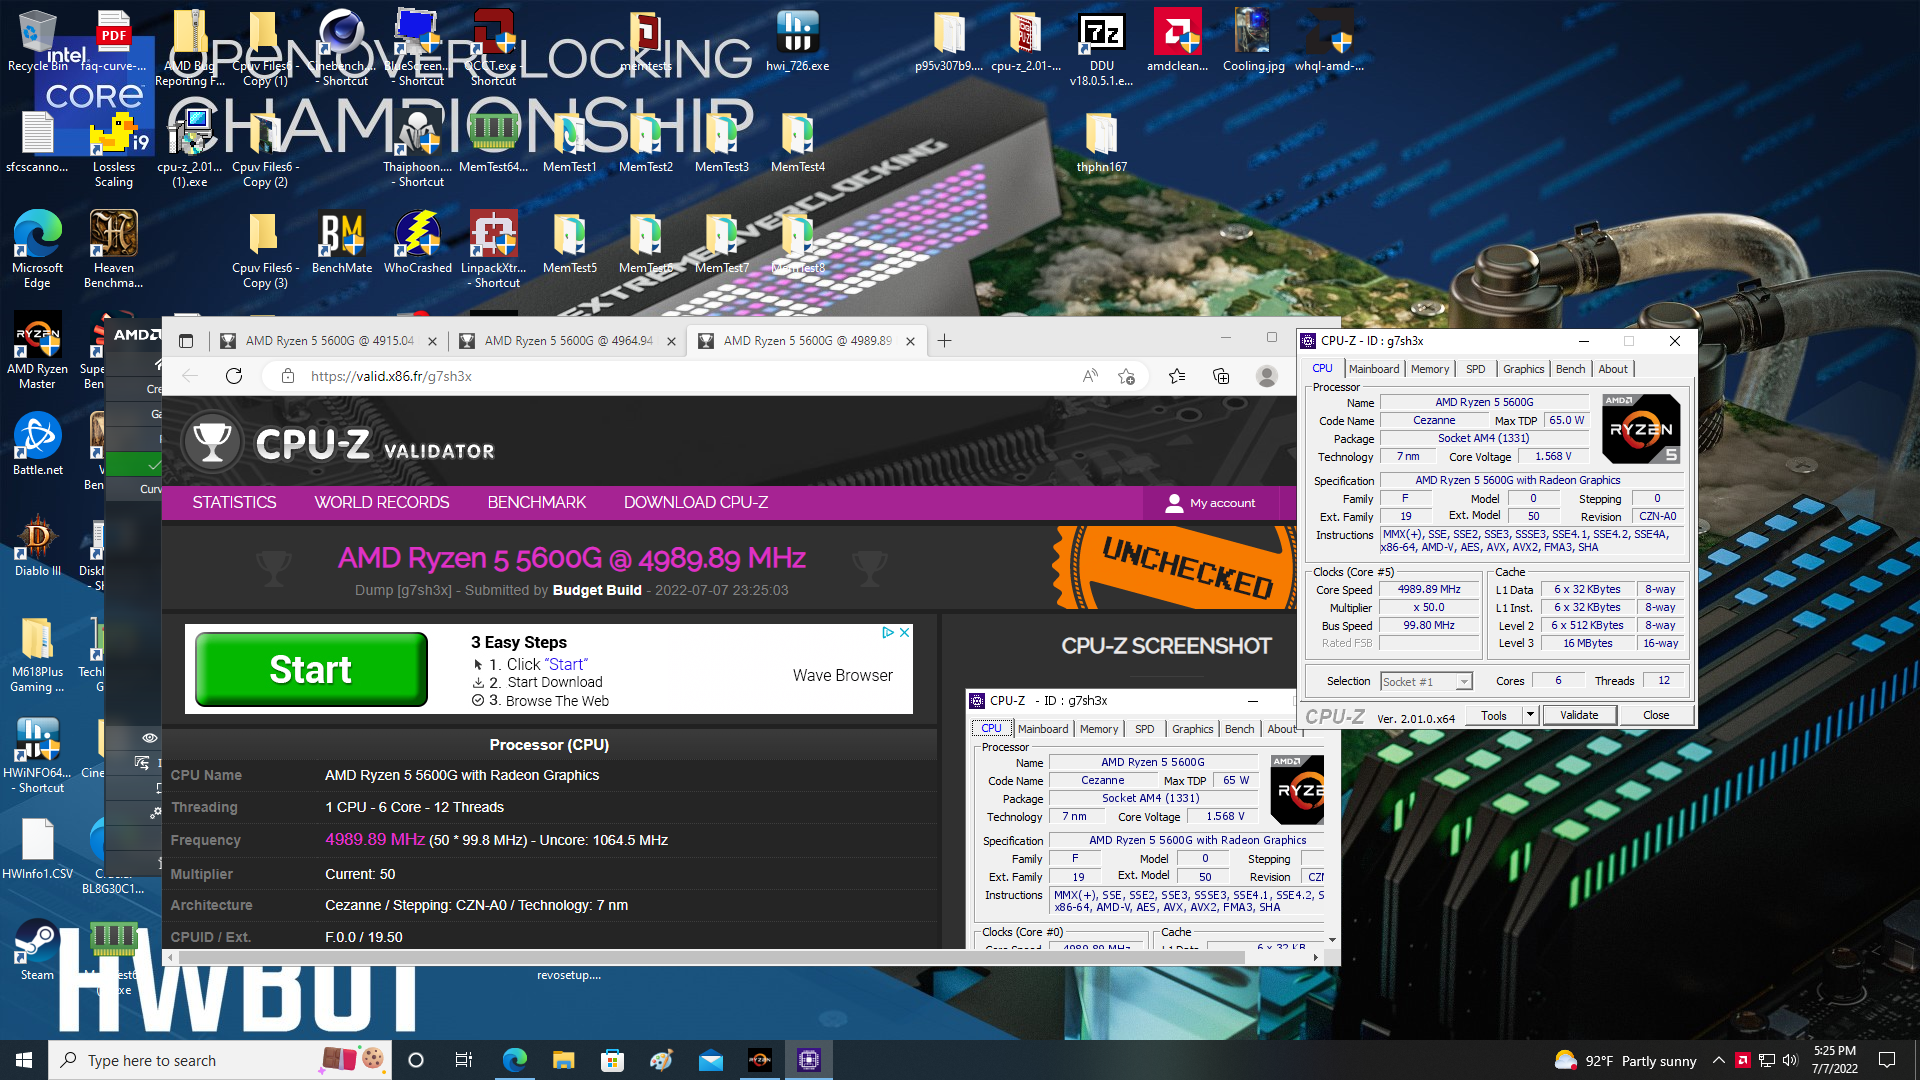Click Edge refresh page icon

point(234,376)
